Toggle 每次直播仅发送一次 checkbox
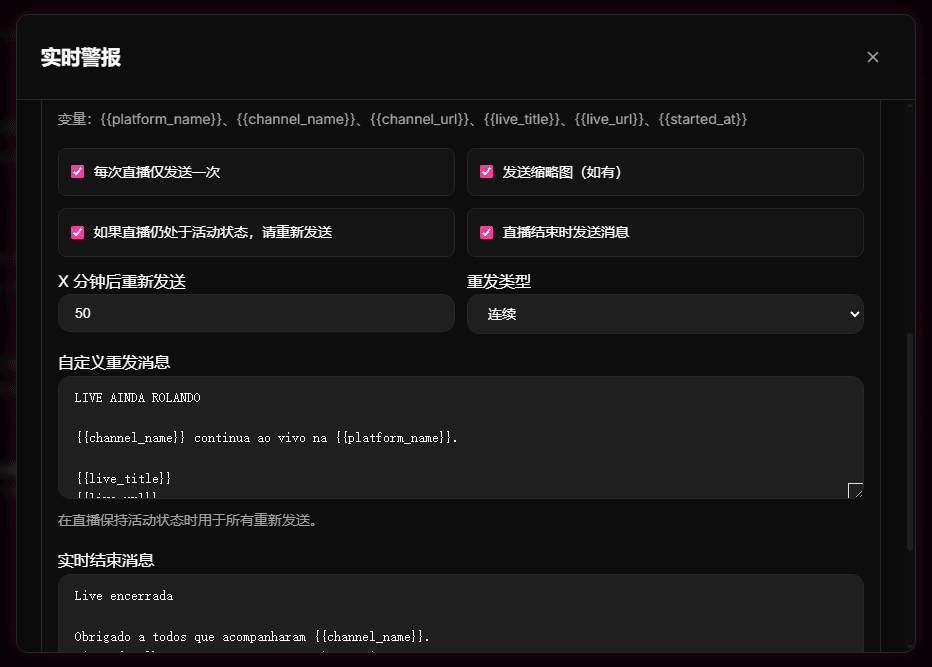The image size is (932, 667). (77, 172)
